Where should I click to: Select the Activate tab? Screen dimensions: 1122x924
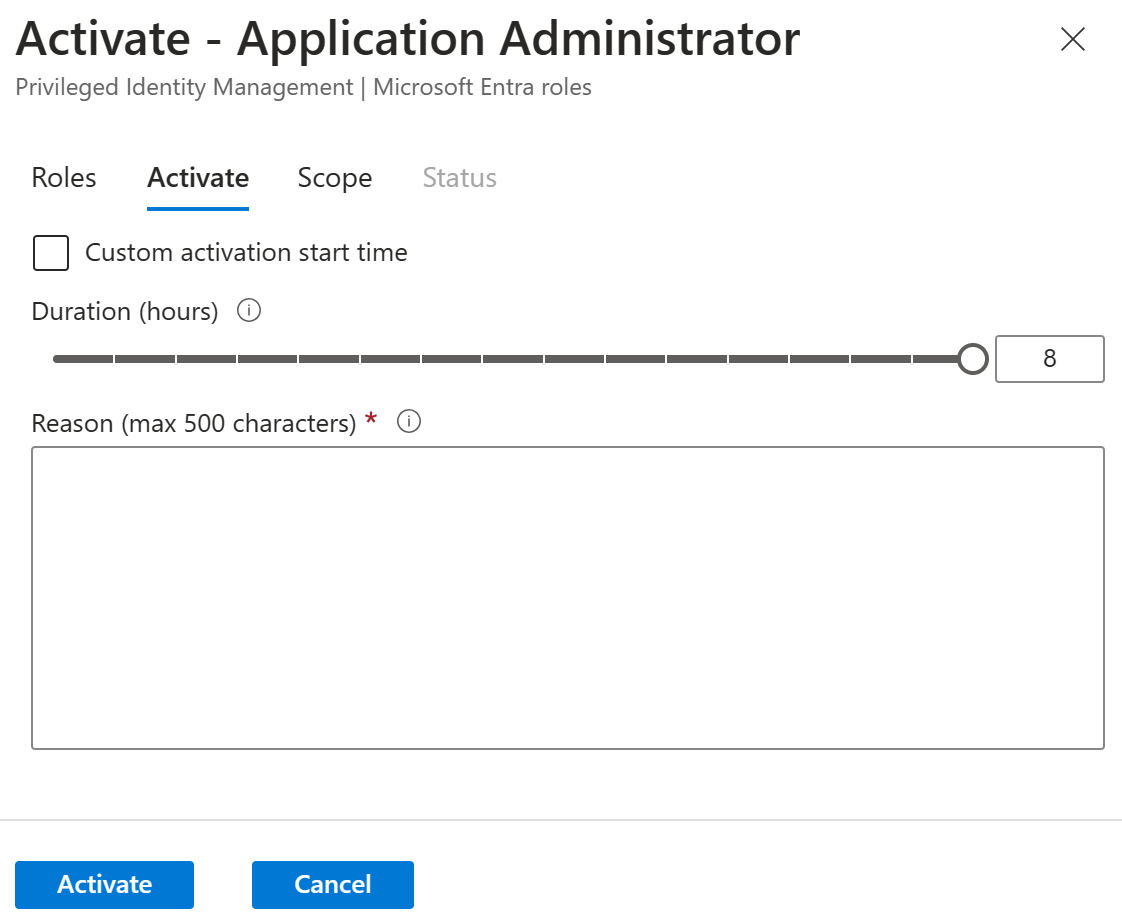[198, 178]
